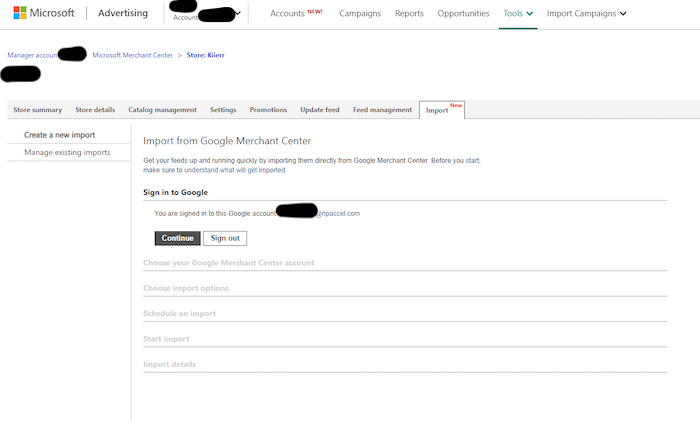The height and width of the screenshot is (421, 700).
Task: Open the Catalog management tab
Action: [x=162, y=110]
